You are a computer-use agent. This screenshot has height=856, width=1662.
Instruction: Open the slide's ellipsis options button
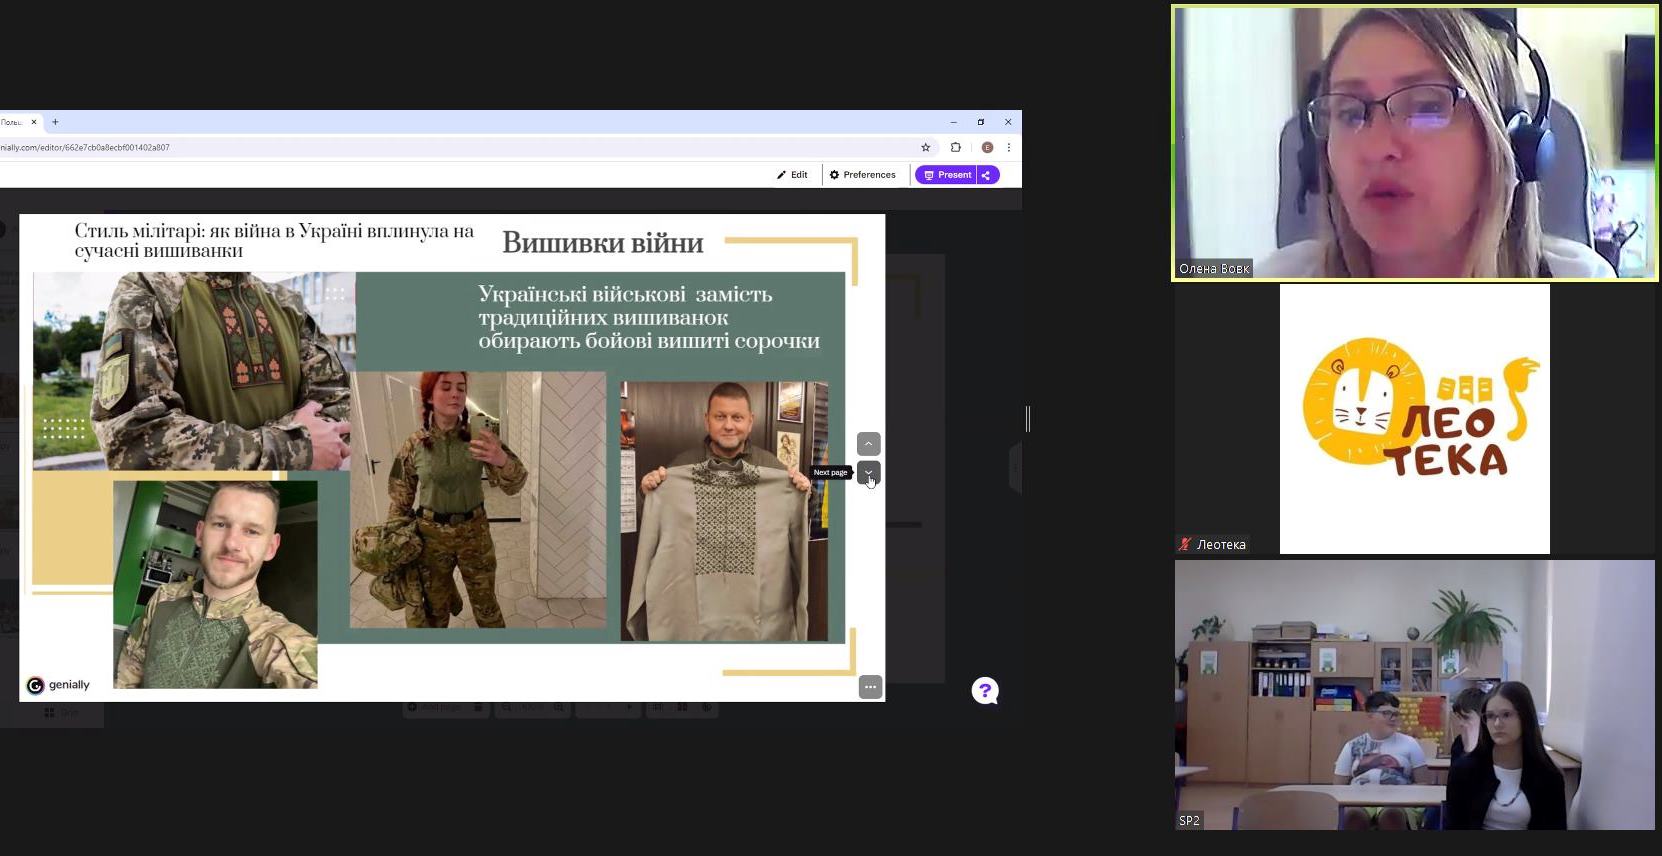pyautogui.click(x=870, y=687)
